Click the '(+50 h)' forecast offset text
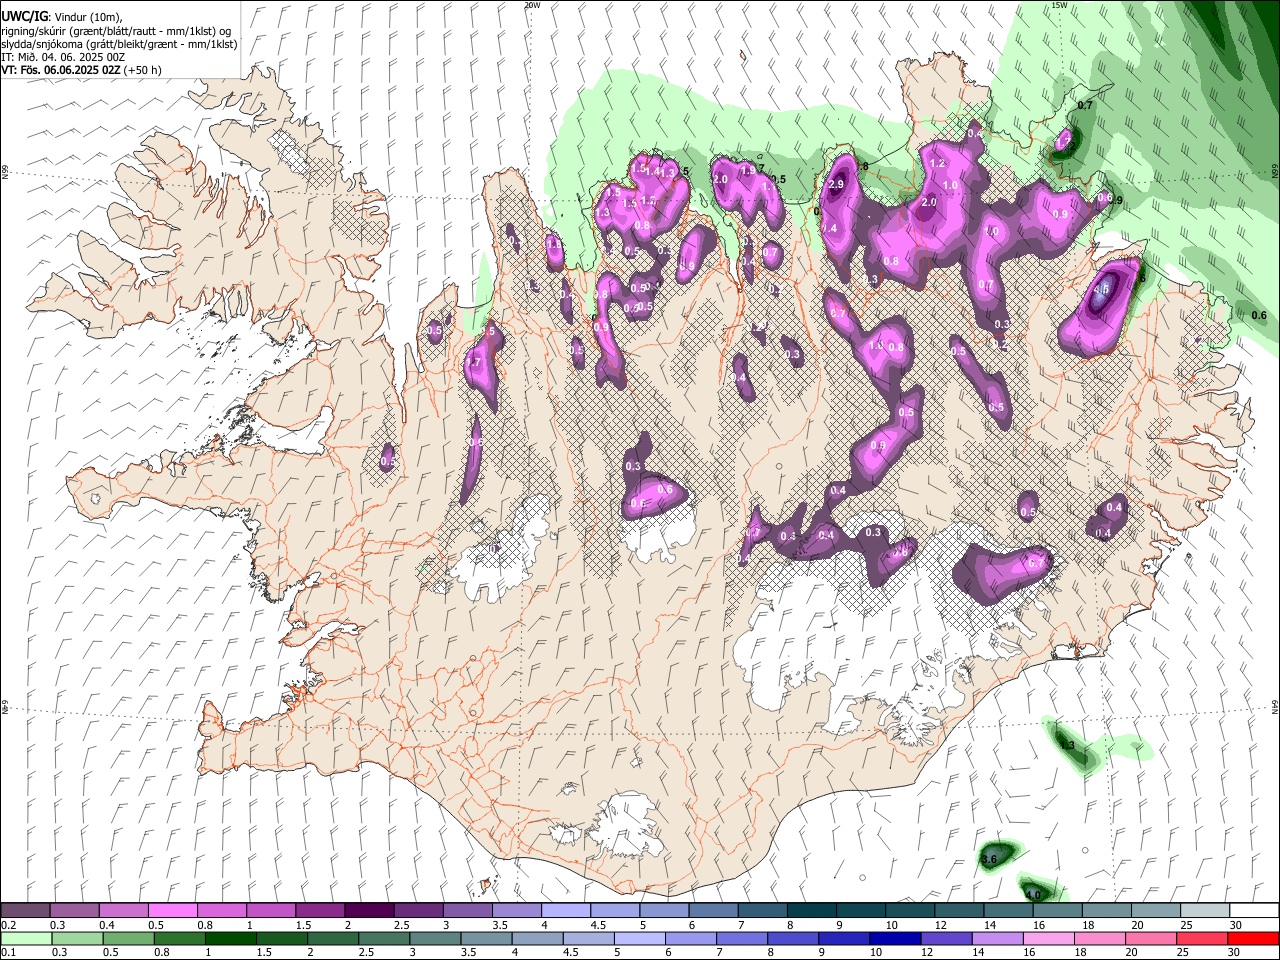The height and width of the screenshot is (960, 1280). [143, 70]
